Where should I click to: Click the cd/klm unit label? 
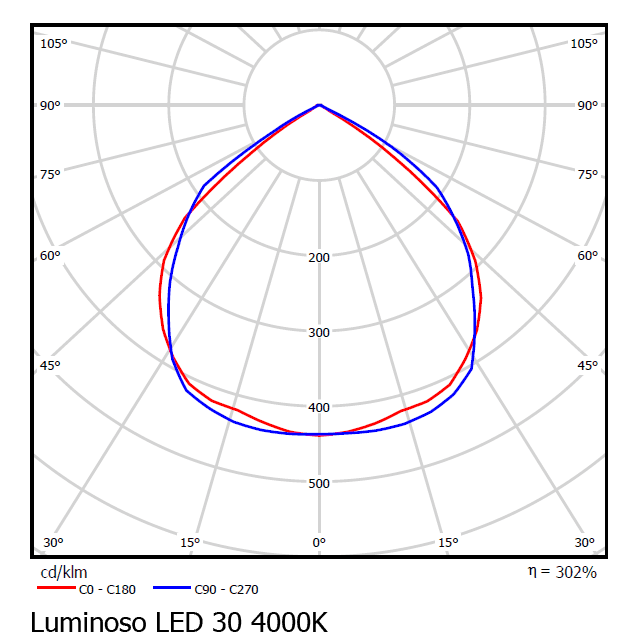[63, 572]
